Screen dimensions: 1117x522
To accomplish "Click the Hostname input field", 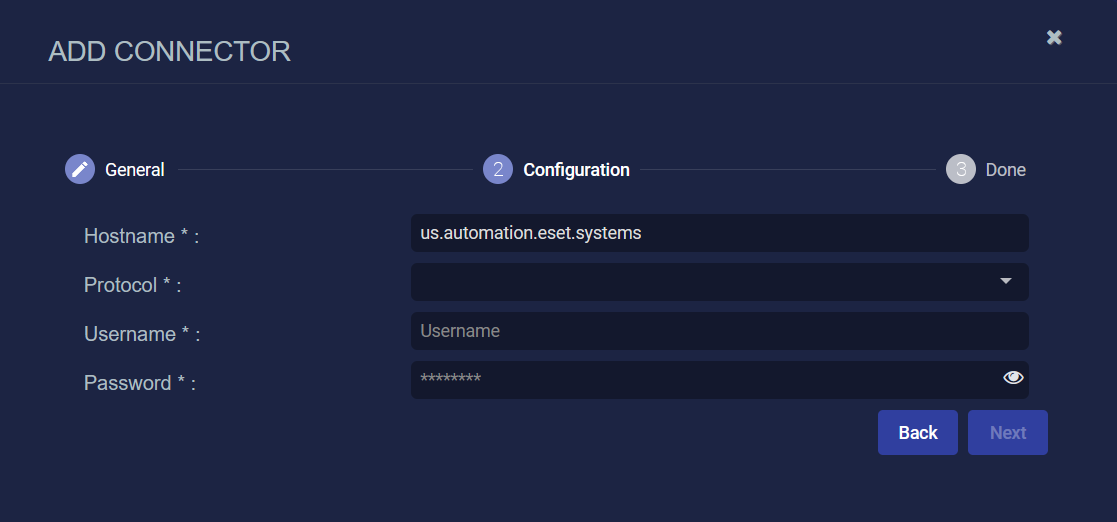I will [x=719, y=233].
